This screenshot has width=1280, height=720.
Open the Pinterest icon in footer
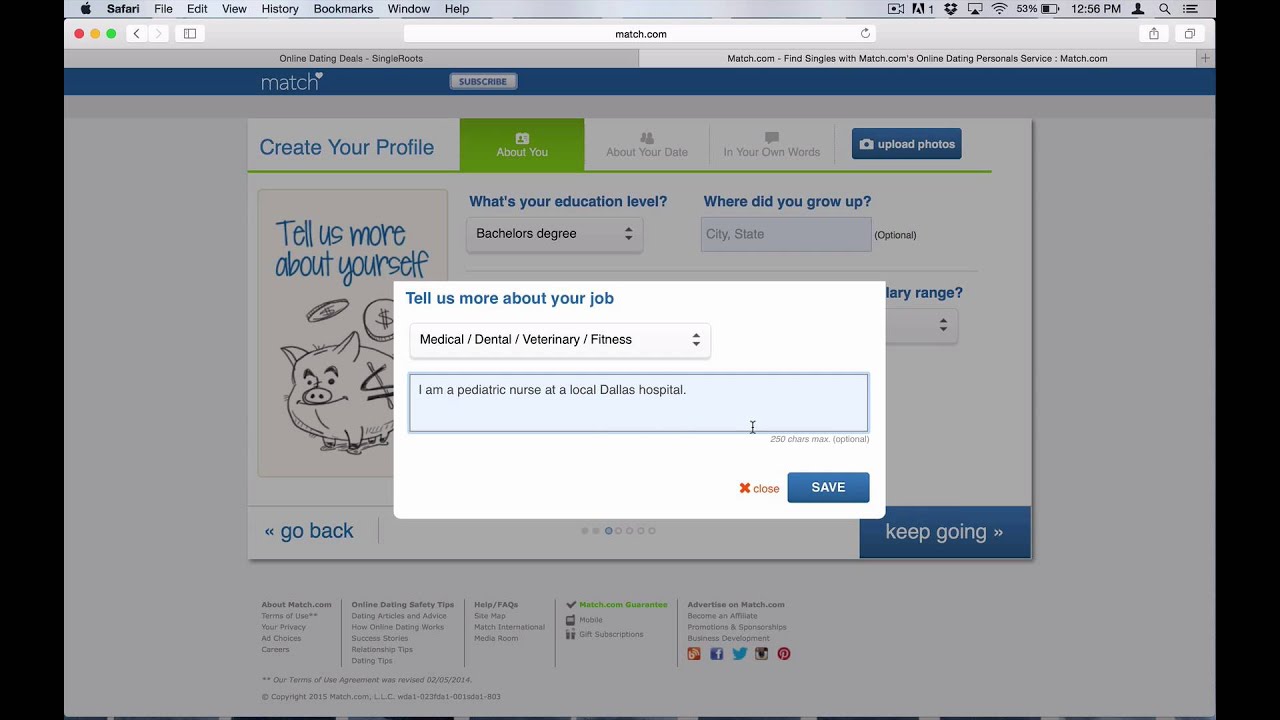coord(784,654)
